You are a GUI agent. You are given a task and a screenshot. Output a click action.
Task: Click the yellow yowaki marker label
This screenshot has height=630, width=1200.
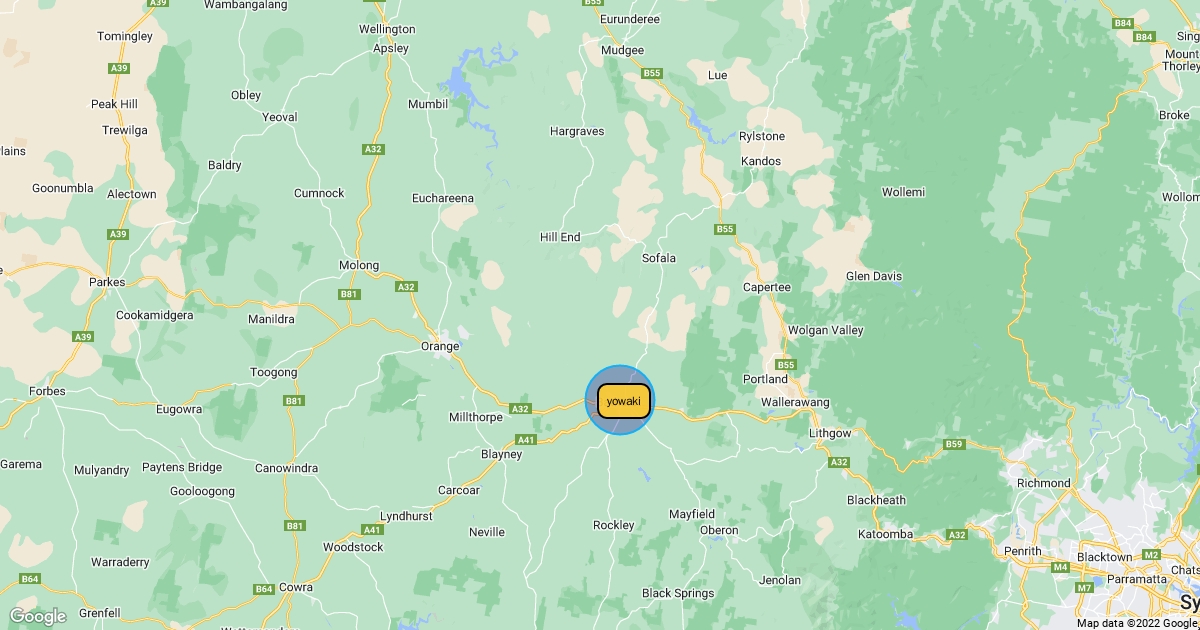point(624,401)
